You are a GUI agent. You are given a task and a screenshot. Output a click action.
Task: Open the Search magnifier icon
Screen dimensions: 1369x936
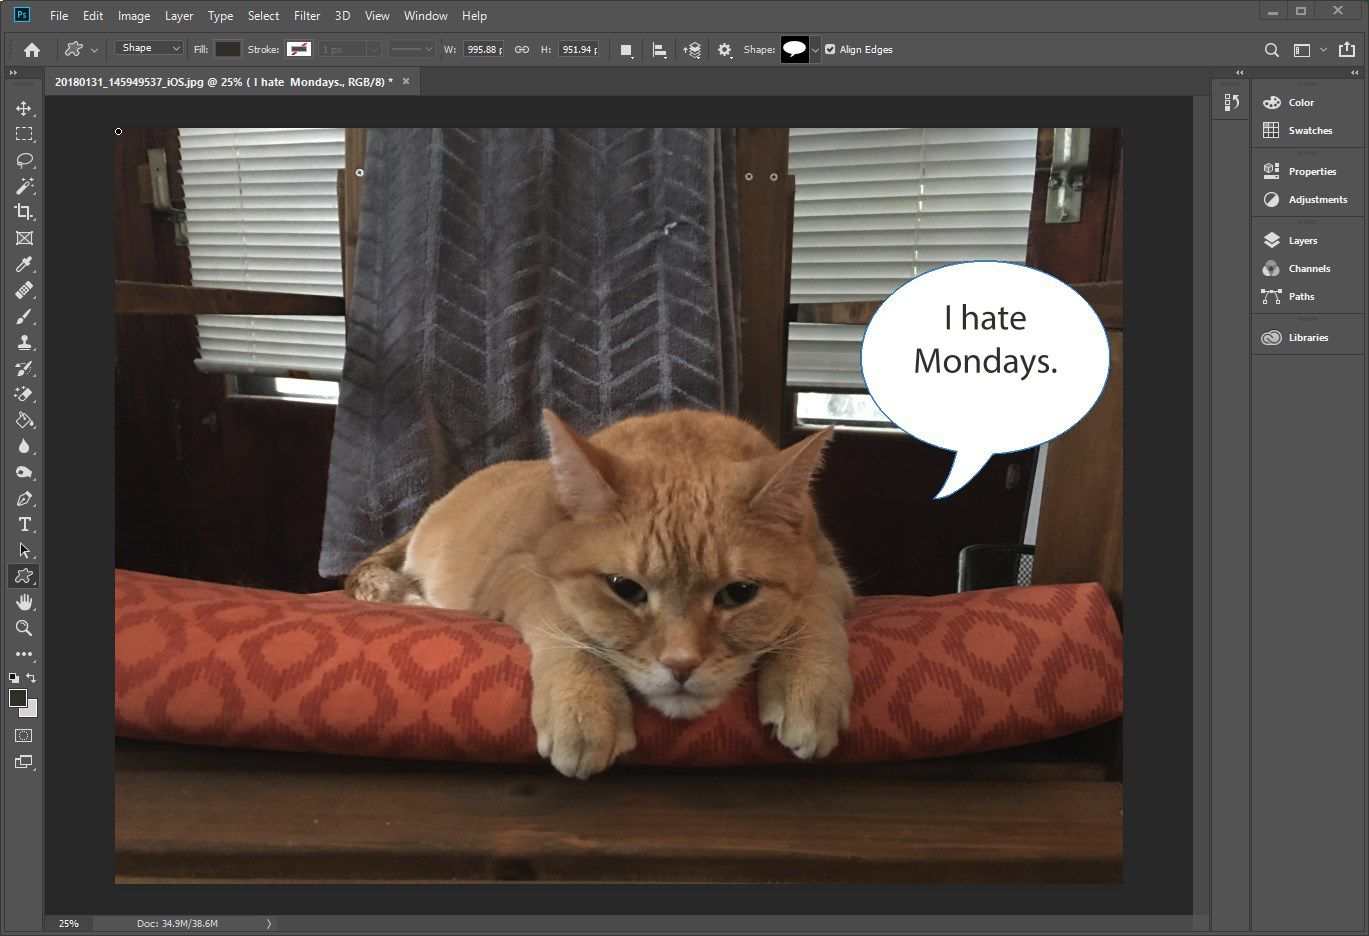(x=1271, y=50)
